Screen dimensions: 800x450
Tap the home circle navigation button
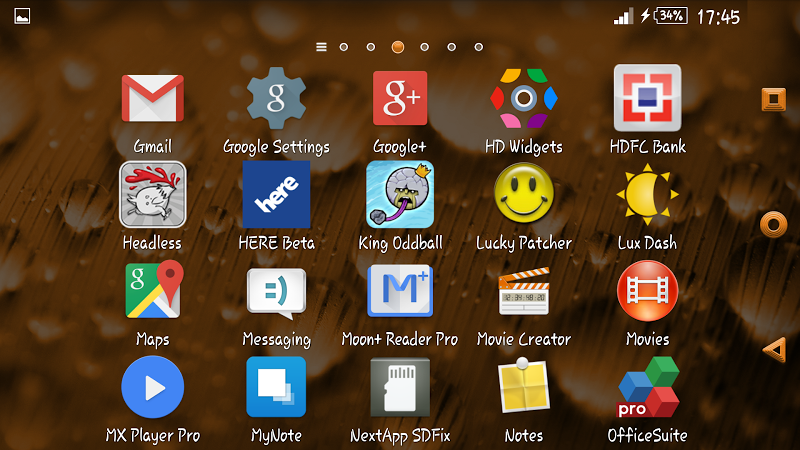(x=773, y=224)
